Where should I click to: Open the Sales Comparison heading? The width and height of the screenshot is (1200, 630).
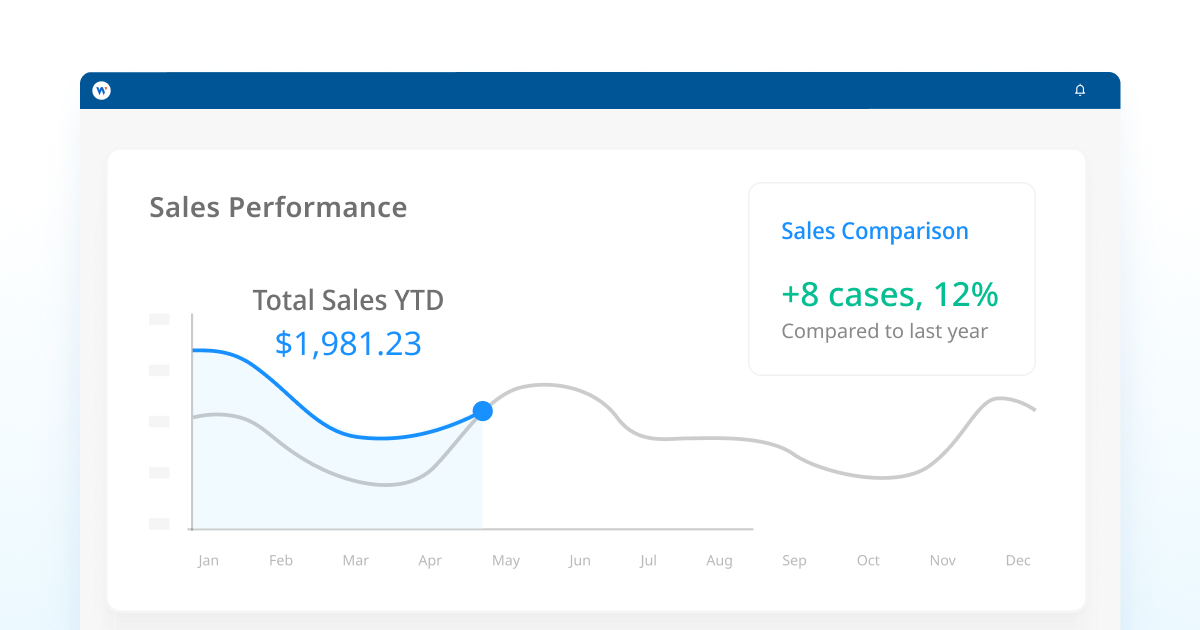coord(874,231)
